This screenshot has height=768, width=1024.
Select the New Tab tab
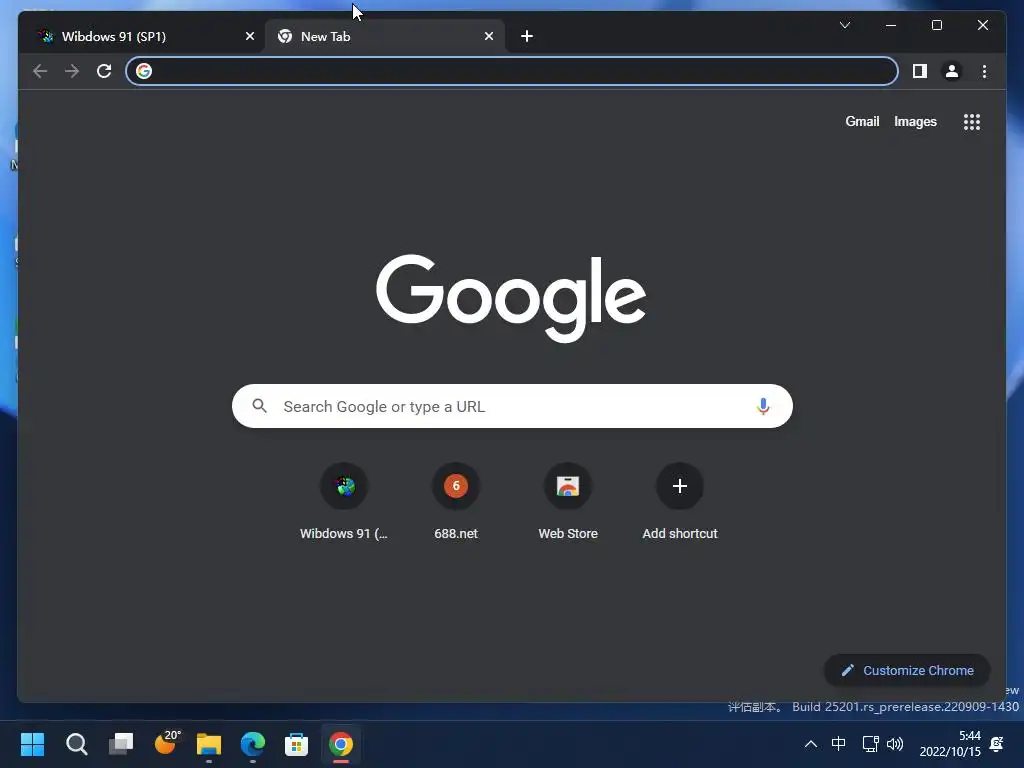[x=385, y=37]
